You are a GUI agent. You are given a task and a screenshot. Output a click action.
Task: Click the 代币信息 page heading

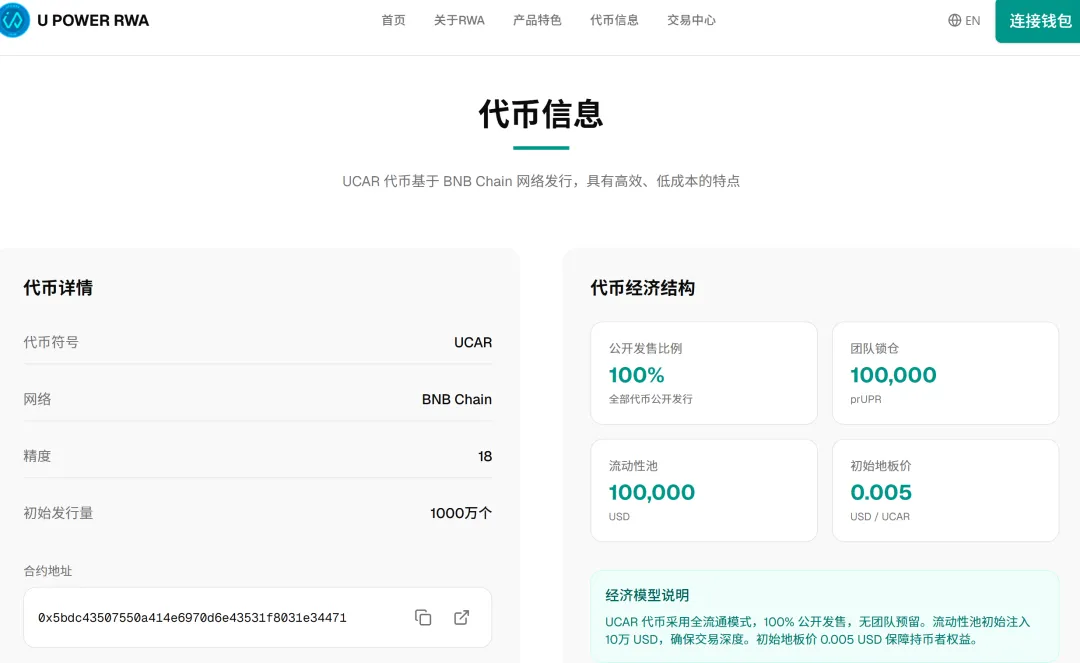tap(541, 114)
